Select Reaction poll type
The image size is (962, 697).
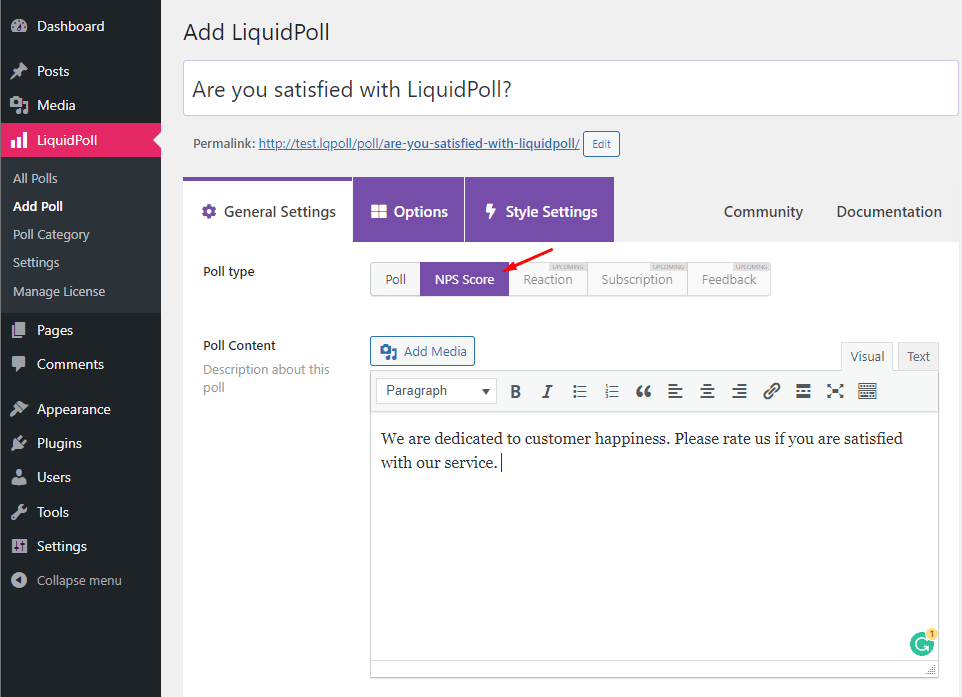[548, 279]
